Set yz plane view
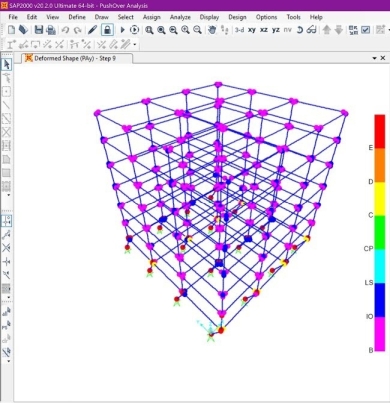The width and height of the screenshot is (390, 403). point(276,30)
